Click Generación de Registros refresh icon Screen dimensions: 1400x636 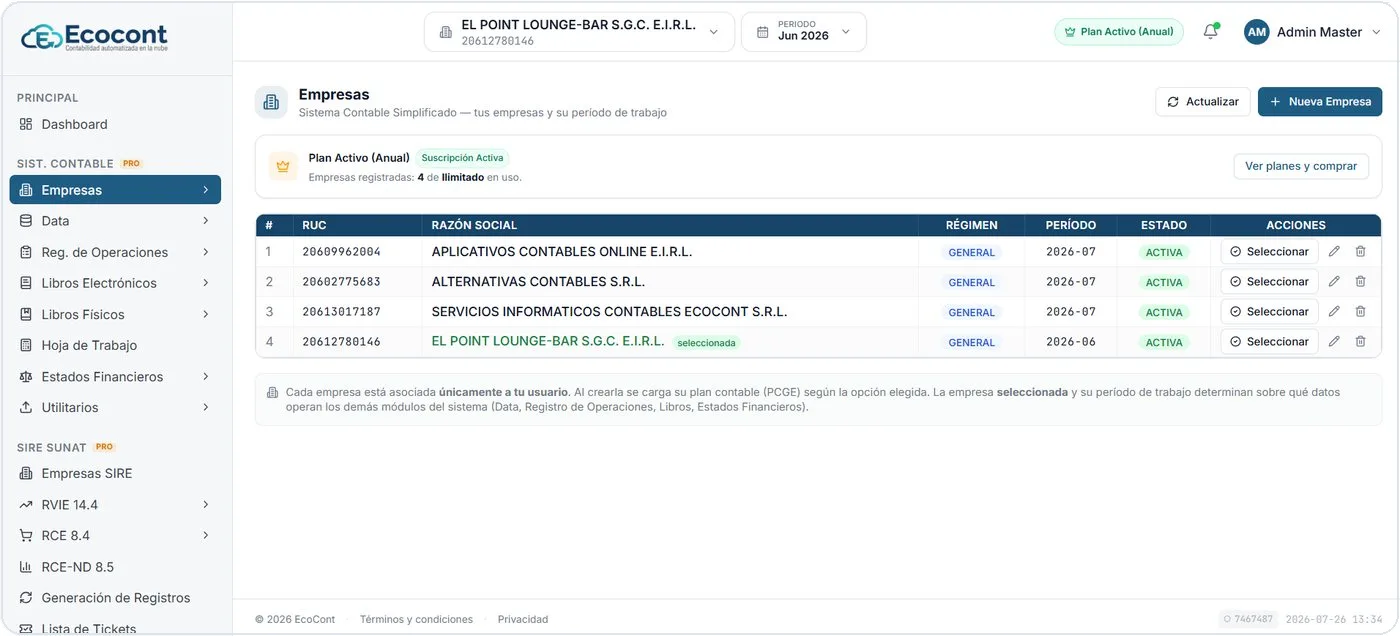26,598
